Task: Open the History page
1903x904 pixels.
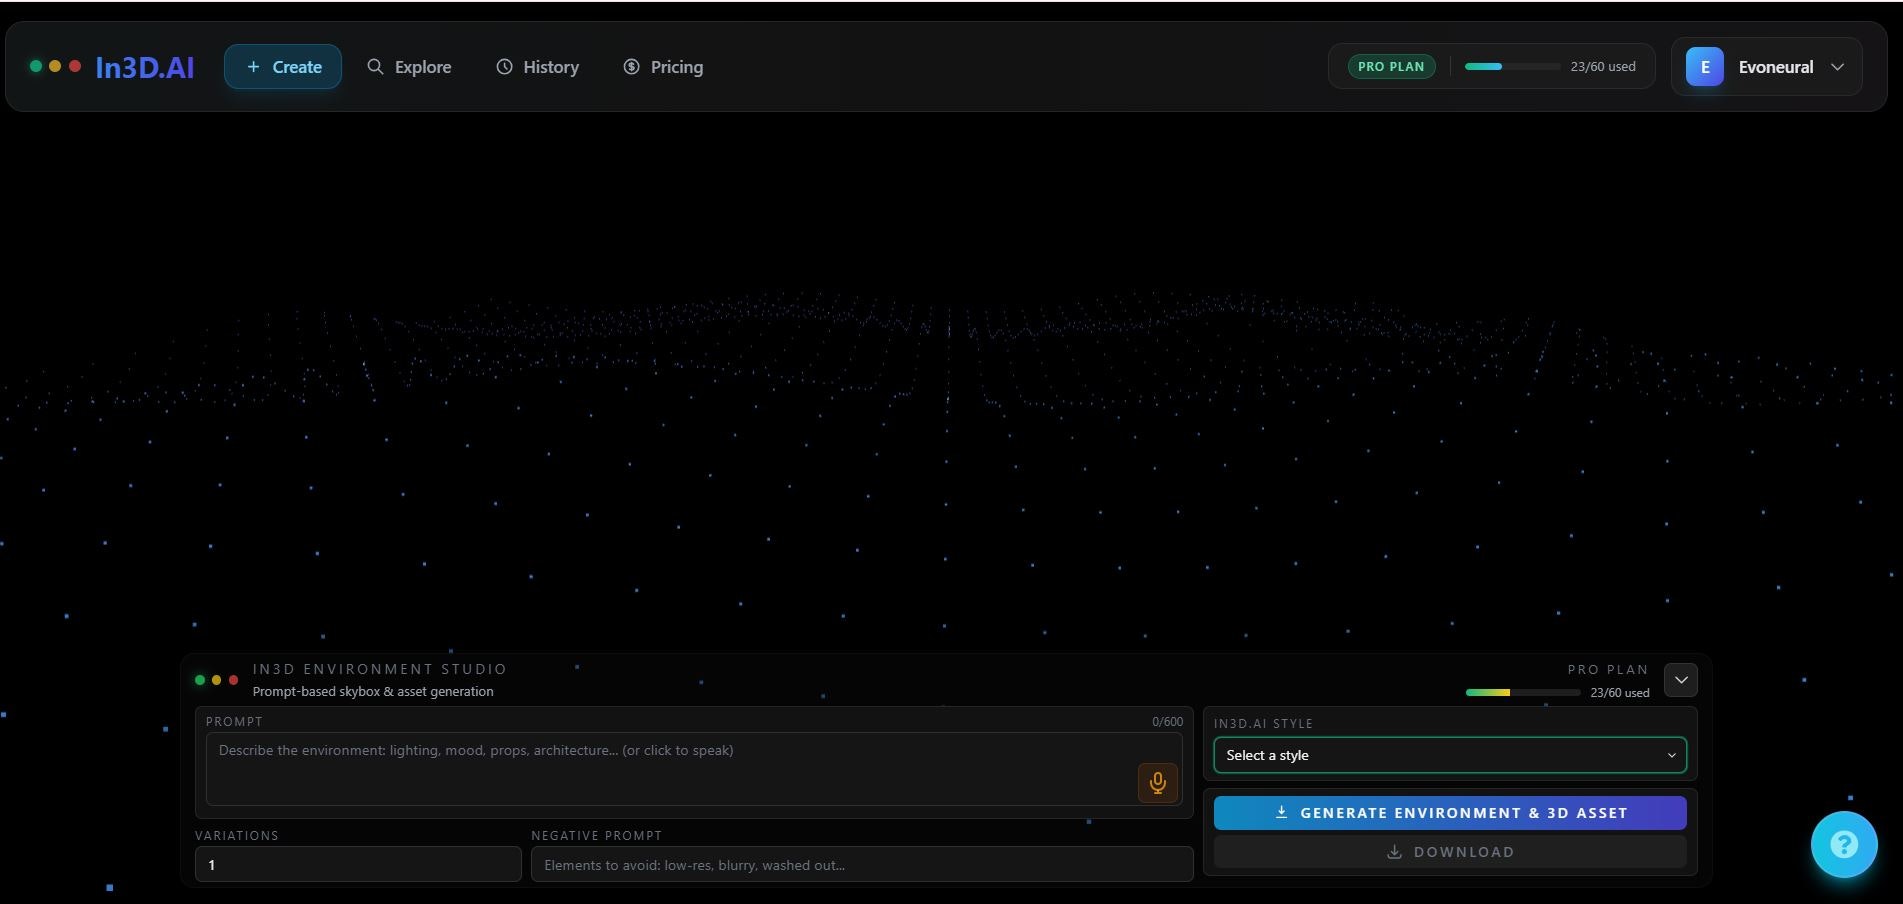Action: pos(550,66)
